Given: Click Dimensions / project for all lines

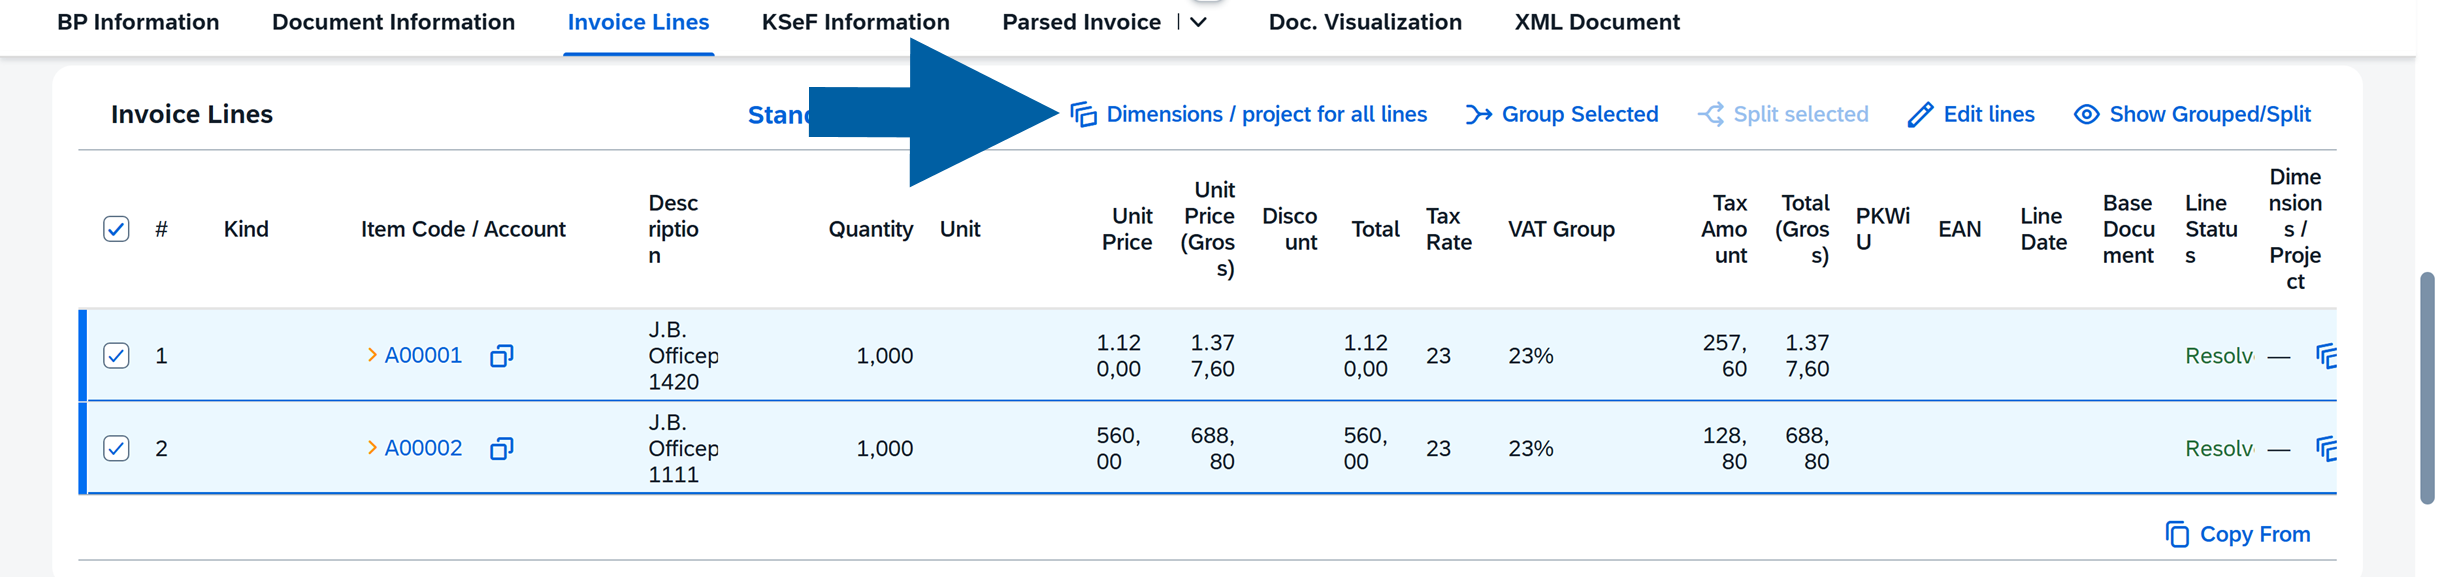Looking at the screenshot, I should (x=1248, y=114).
